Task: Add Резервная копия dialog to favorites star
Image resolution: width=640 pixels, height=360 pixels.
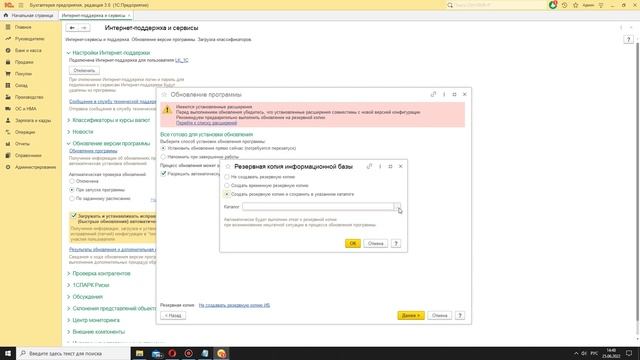Action: point(228,167)
